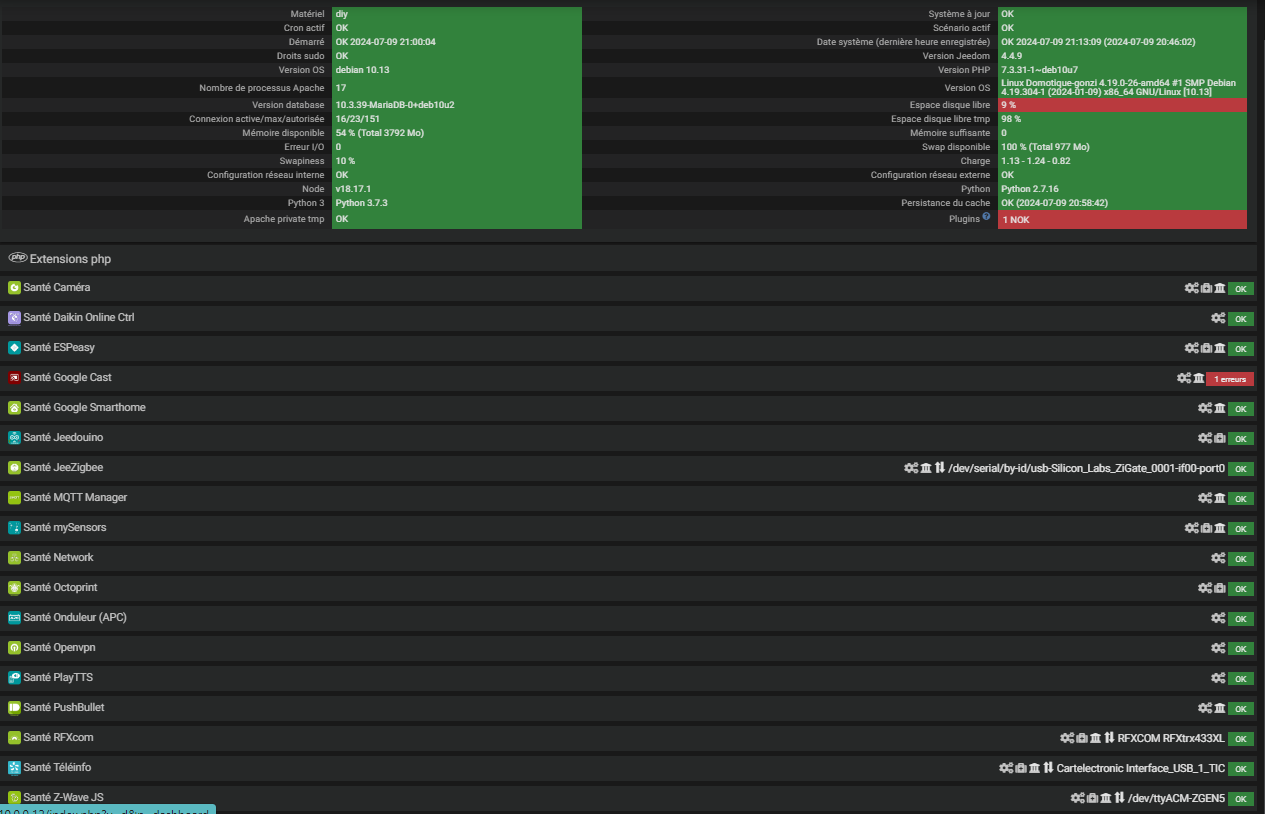1265x814 pixels.
Task: Expand the Santé mySensors panel
Action: pos(630,528)
